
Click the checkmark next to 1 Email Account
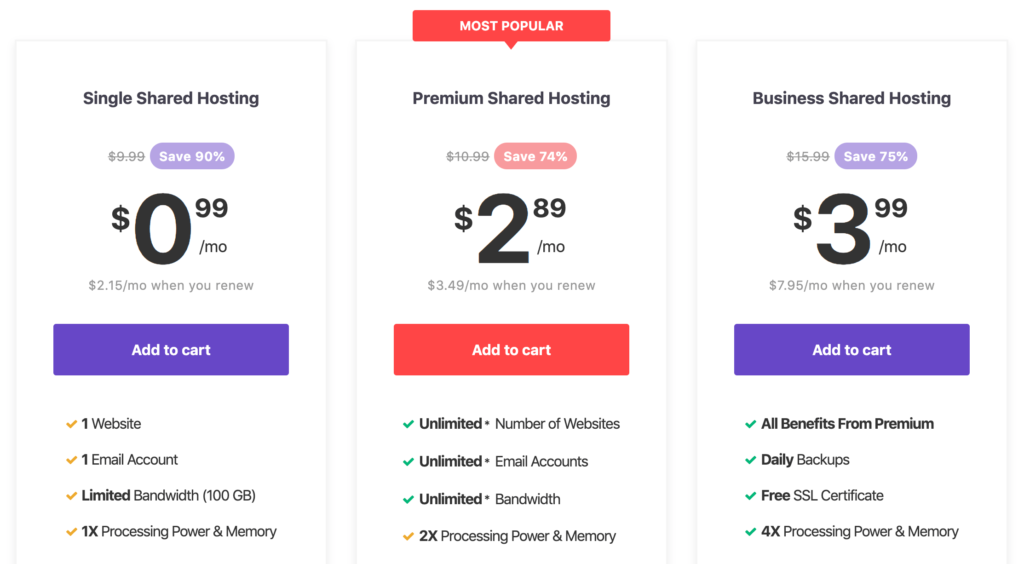pyautogui.click(x=72, y=460)
